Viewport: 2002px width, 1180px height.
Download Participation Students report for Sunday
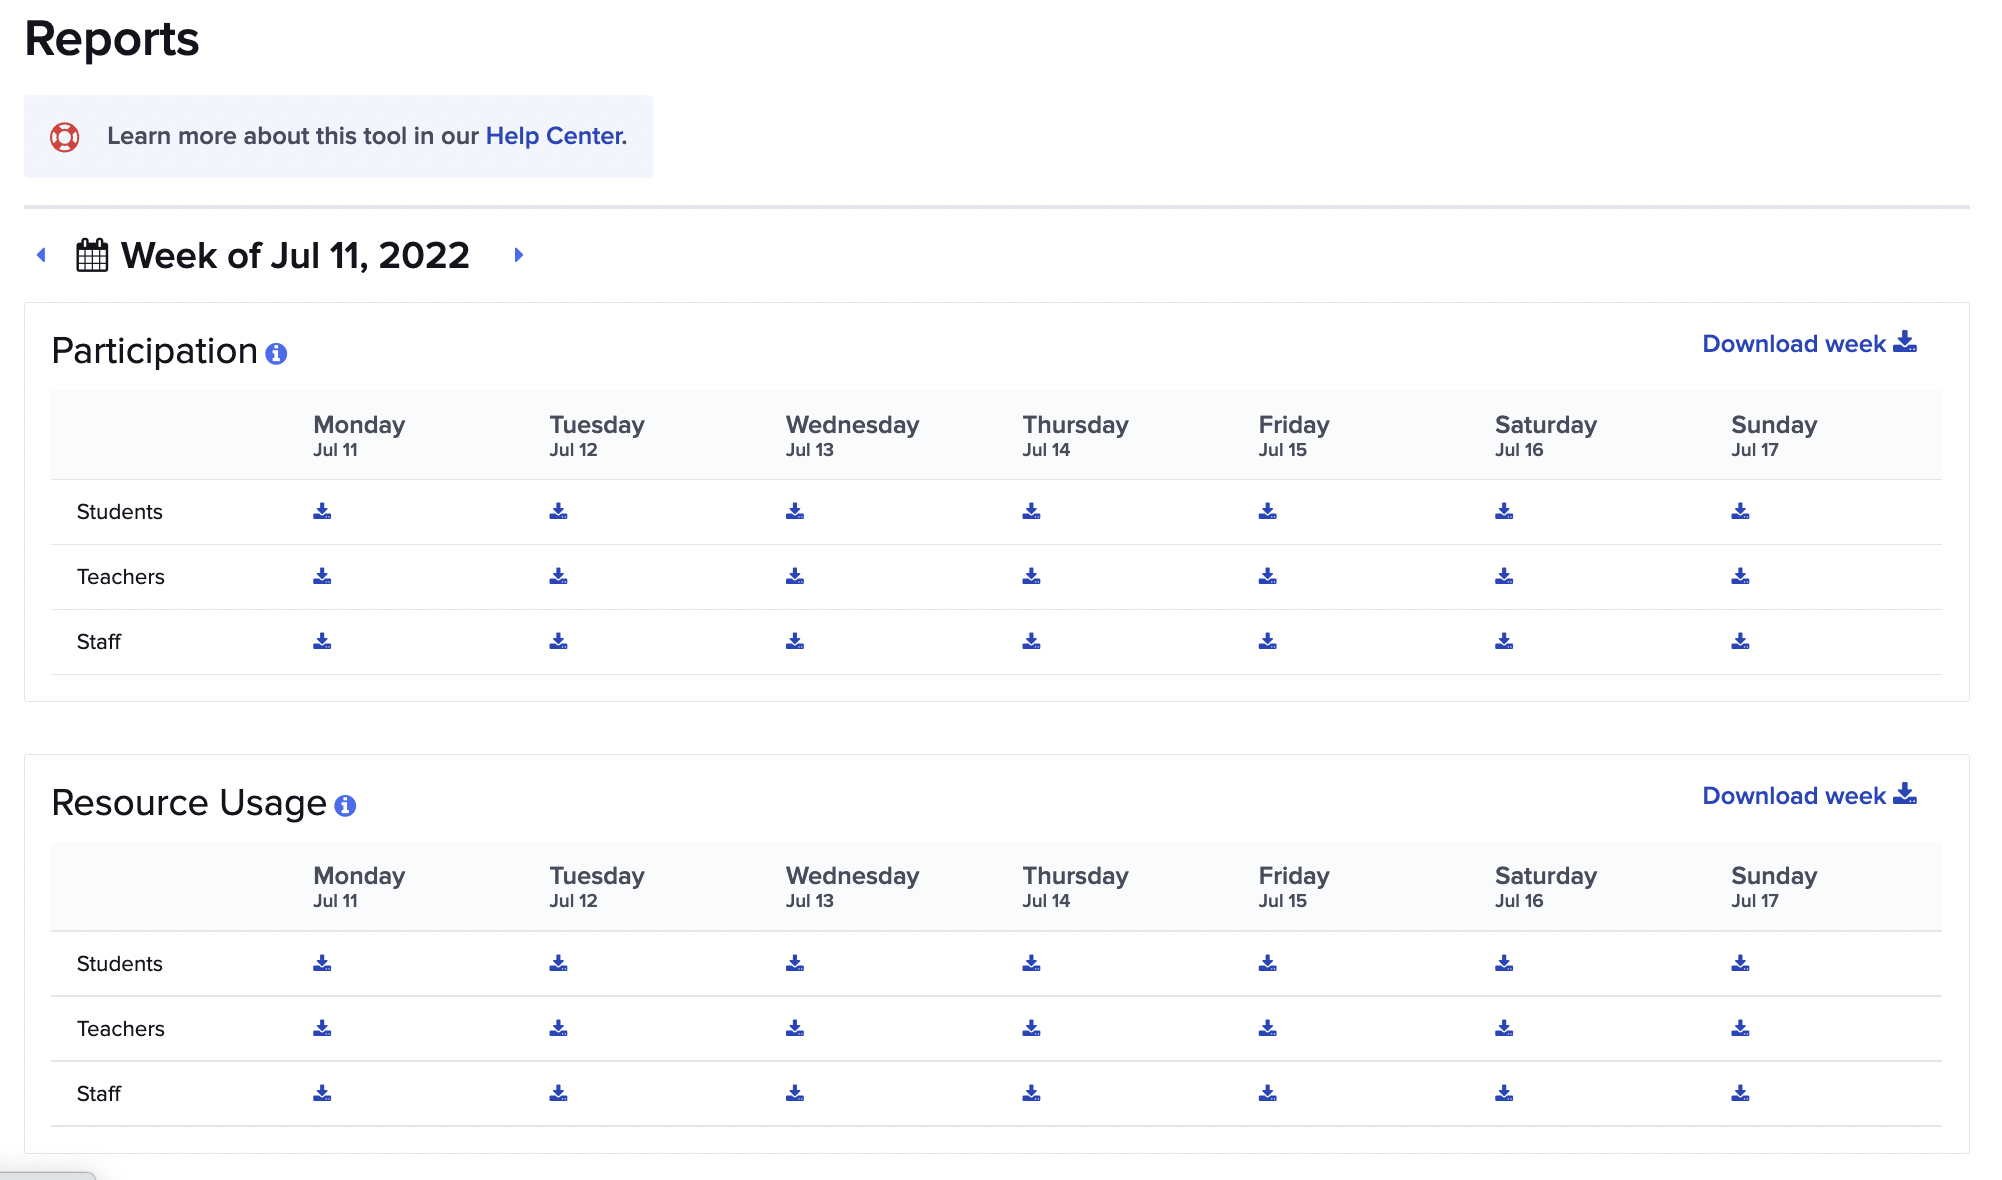click(x=1740, y=511)
